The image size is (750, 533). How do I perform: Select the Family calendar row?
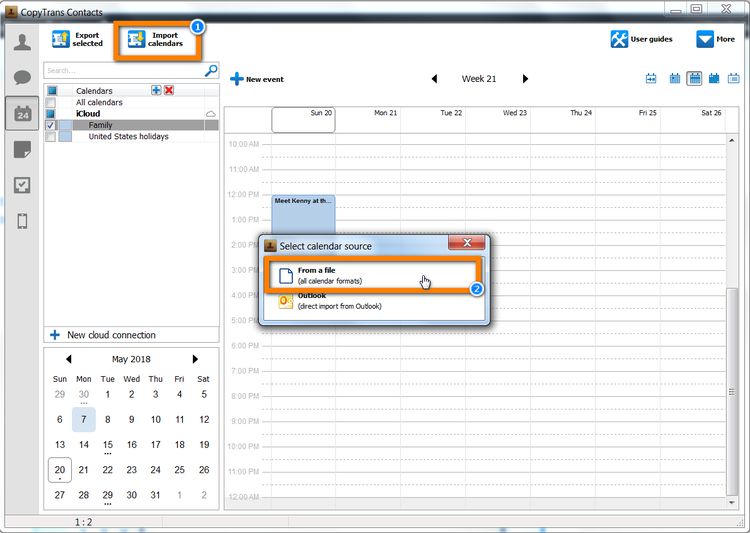point(132,125)
